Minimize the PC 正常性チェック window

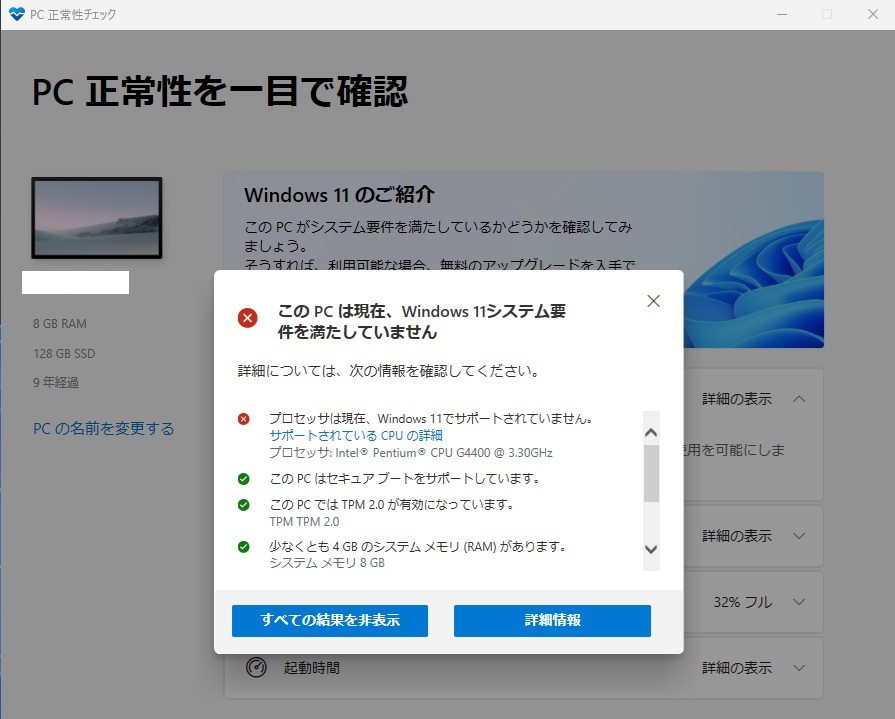(782, 14)
